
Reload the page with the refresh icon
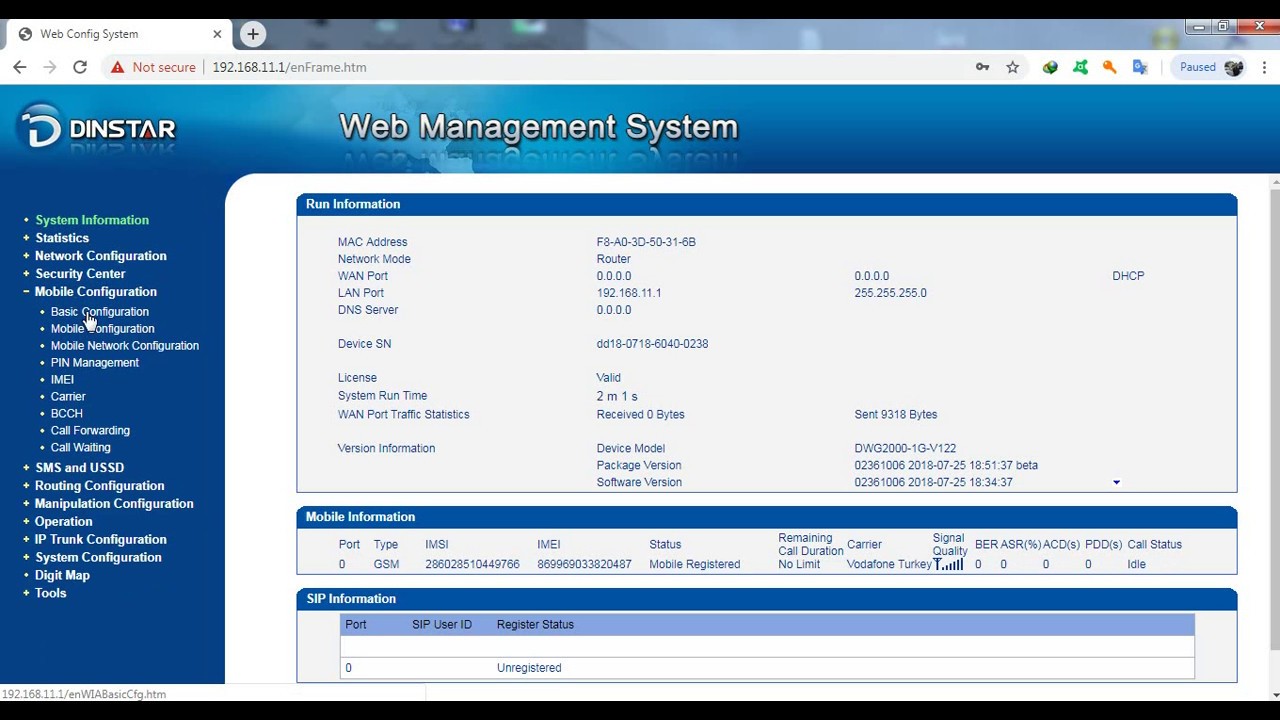coord(80,67)
